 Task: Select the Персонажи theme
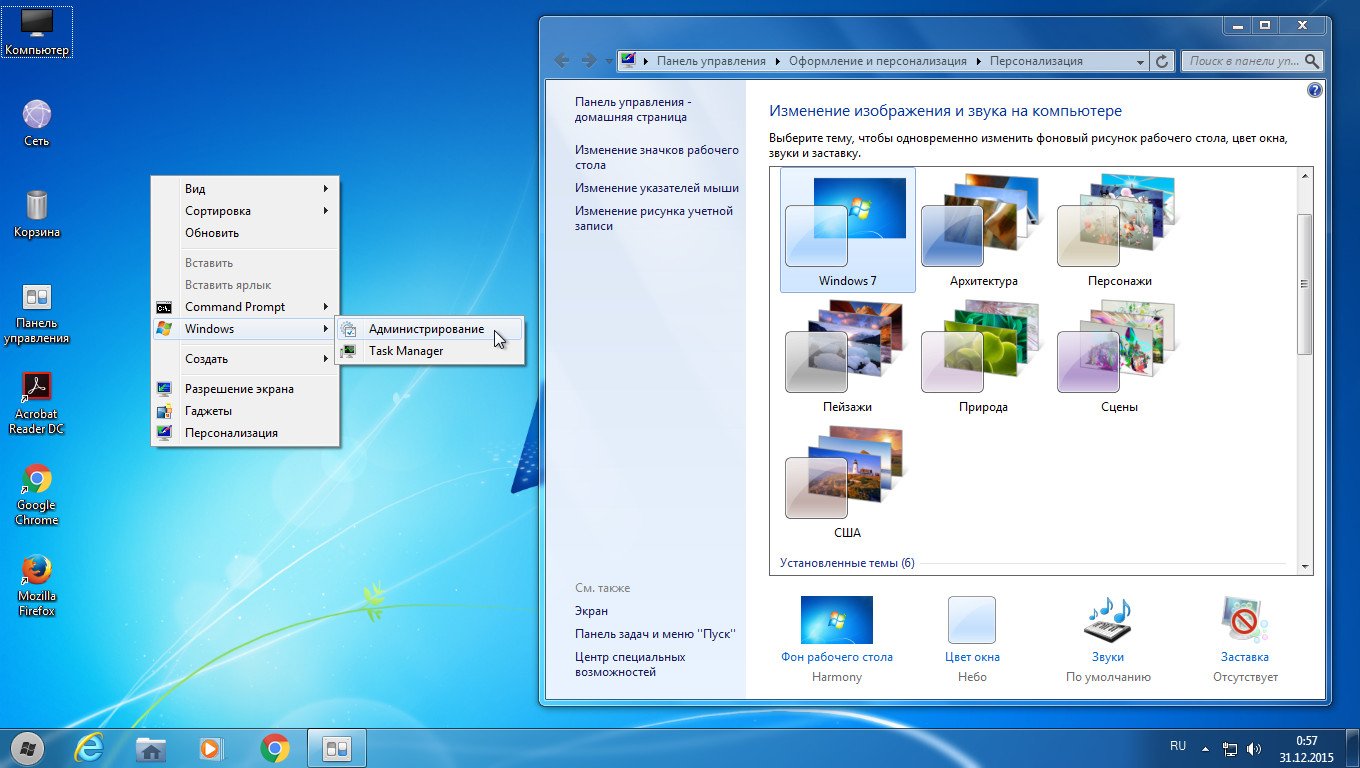[x=1120, y=230]
